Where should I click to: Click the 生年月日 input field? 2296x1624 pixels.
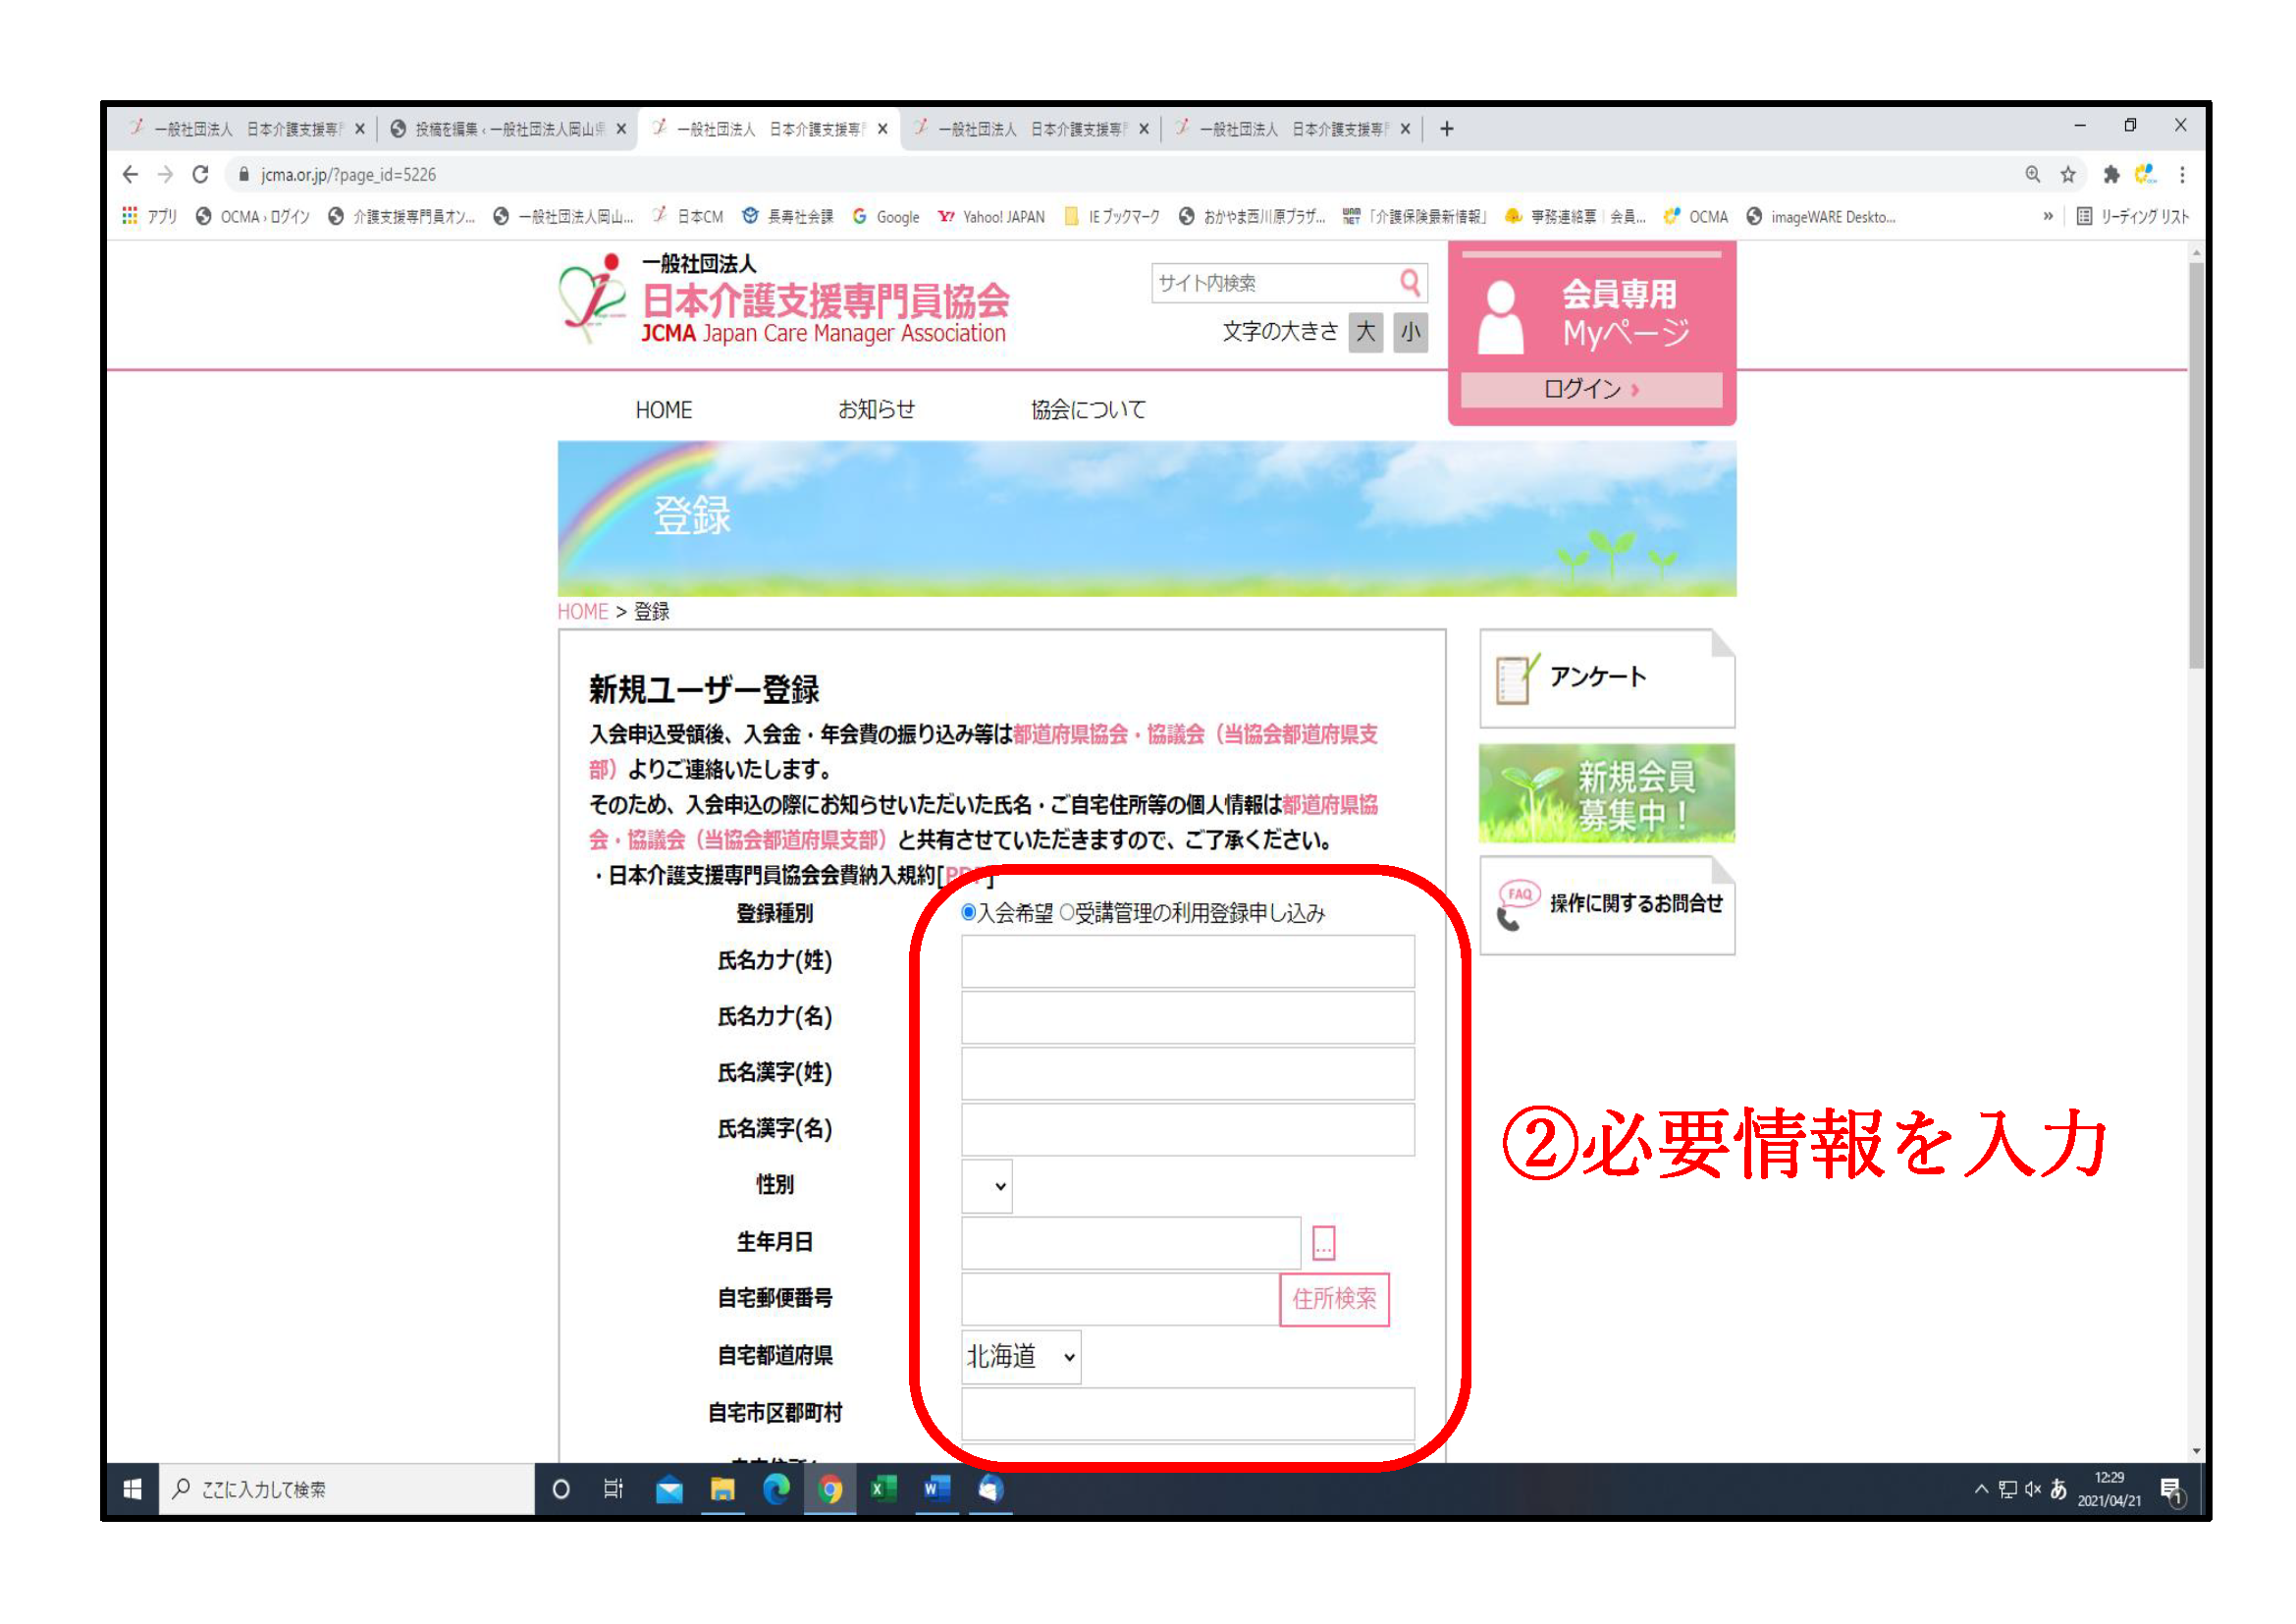1131,1243
